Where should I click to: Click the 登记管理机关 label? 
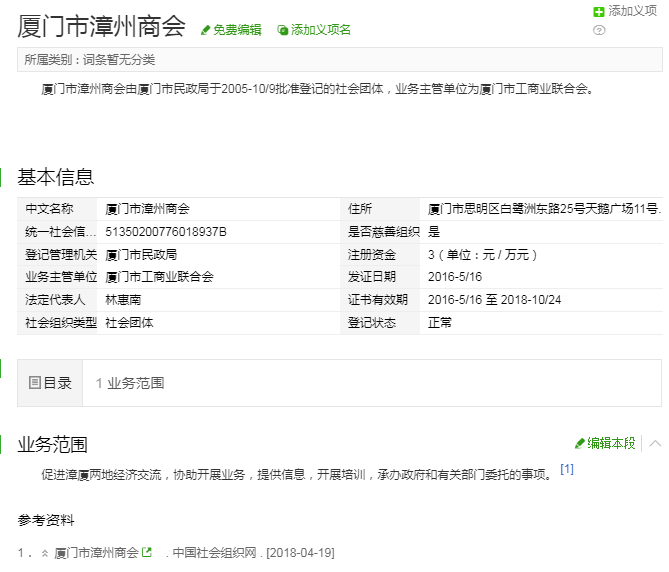click(x=61, y=255)
